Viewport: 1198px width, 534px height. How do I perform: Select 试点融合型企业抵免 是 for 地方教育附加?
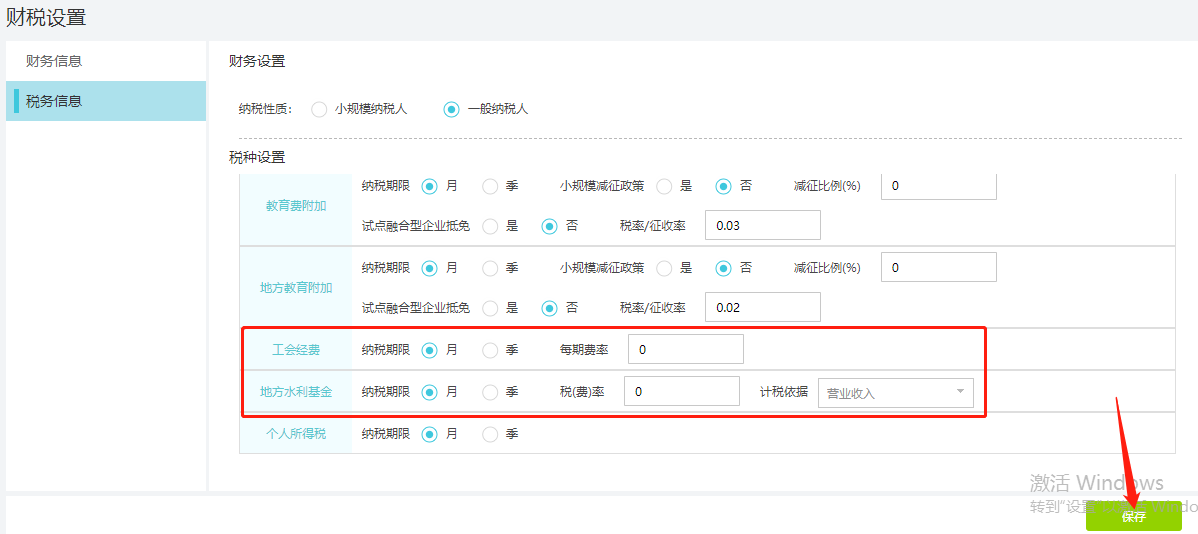[x=490, y=308]
